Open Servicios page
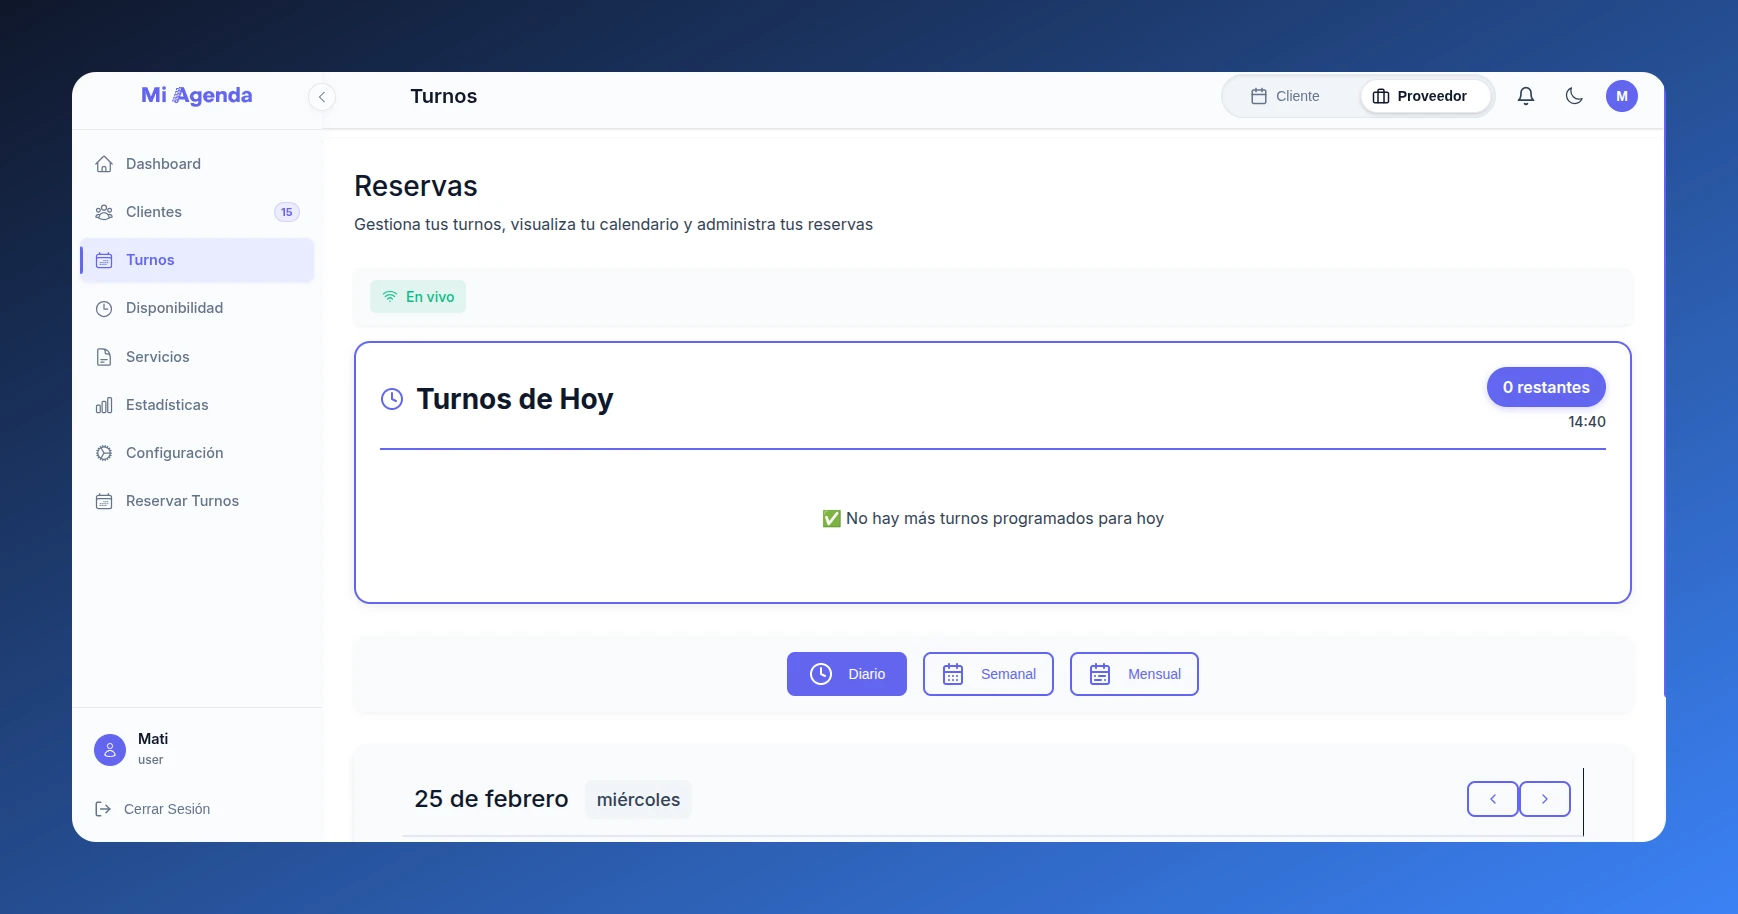 coord(197,357)
